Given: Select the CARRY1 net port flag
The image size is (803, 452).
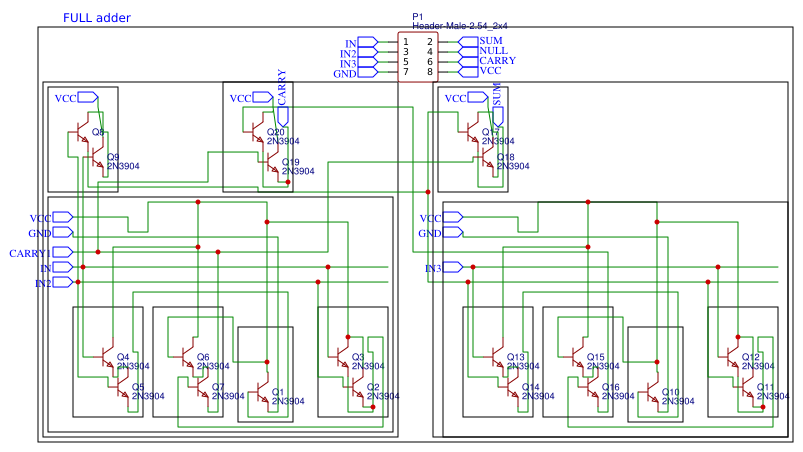Looking at the screenshot, I should [63, 252].
